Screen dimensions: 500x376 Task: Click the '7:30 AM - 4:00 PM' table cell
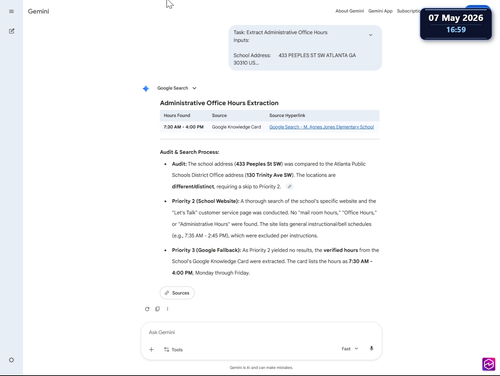tap(183, 127)
